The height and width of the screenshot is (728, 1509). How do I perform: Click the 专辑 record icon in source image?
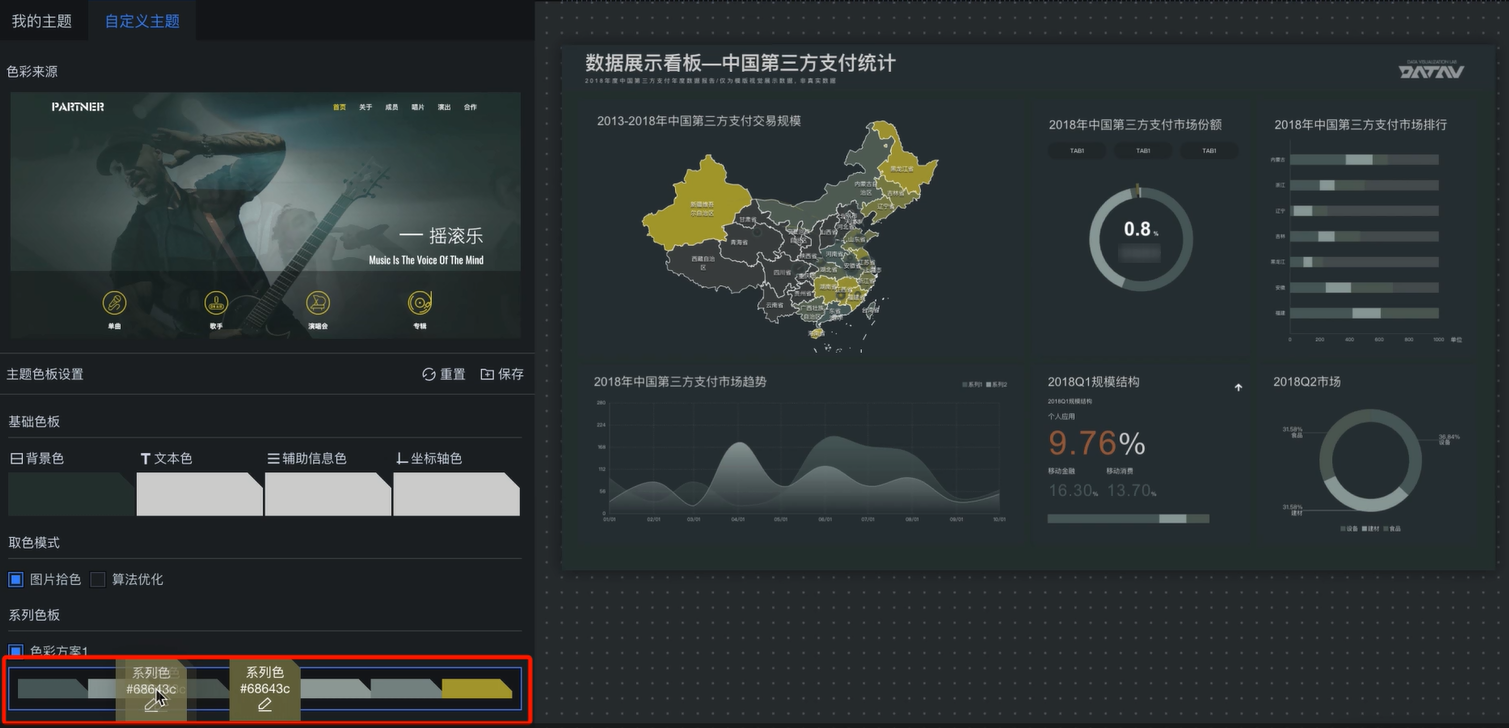point(419,302)
